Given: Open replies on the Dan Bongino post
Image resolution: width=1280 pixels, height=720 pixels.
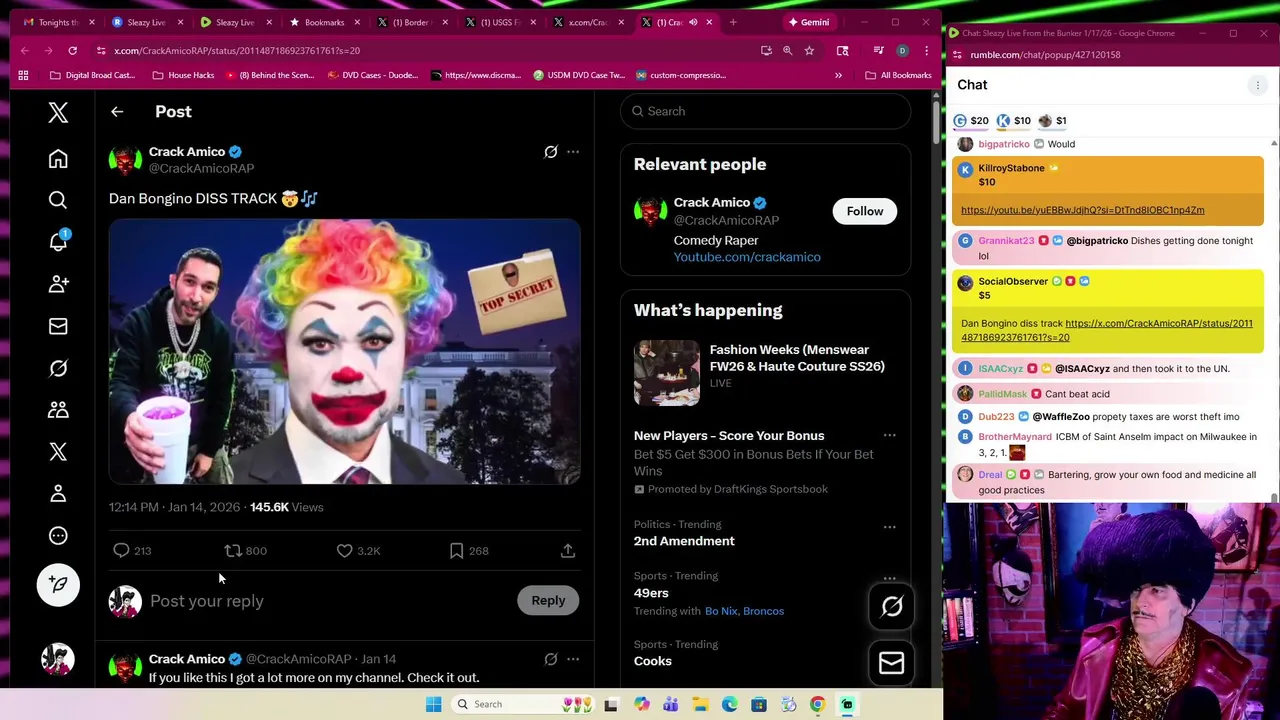Looking at the screenshot, I should pyautogui.click(x=131, y=551).
